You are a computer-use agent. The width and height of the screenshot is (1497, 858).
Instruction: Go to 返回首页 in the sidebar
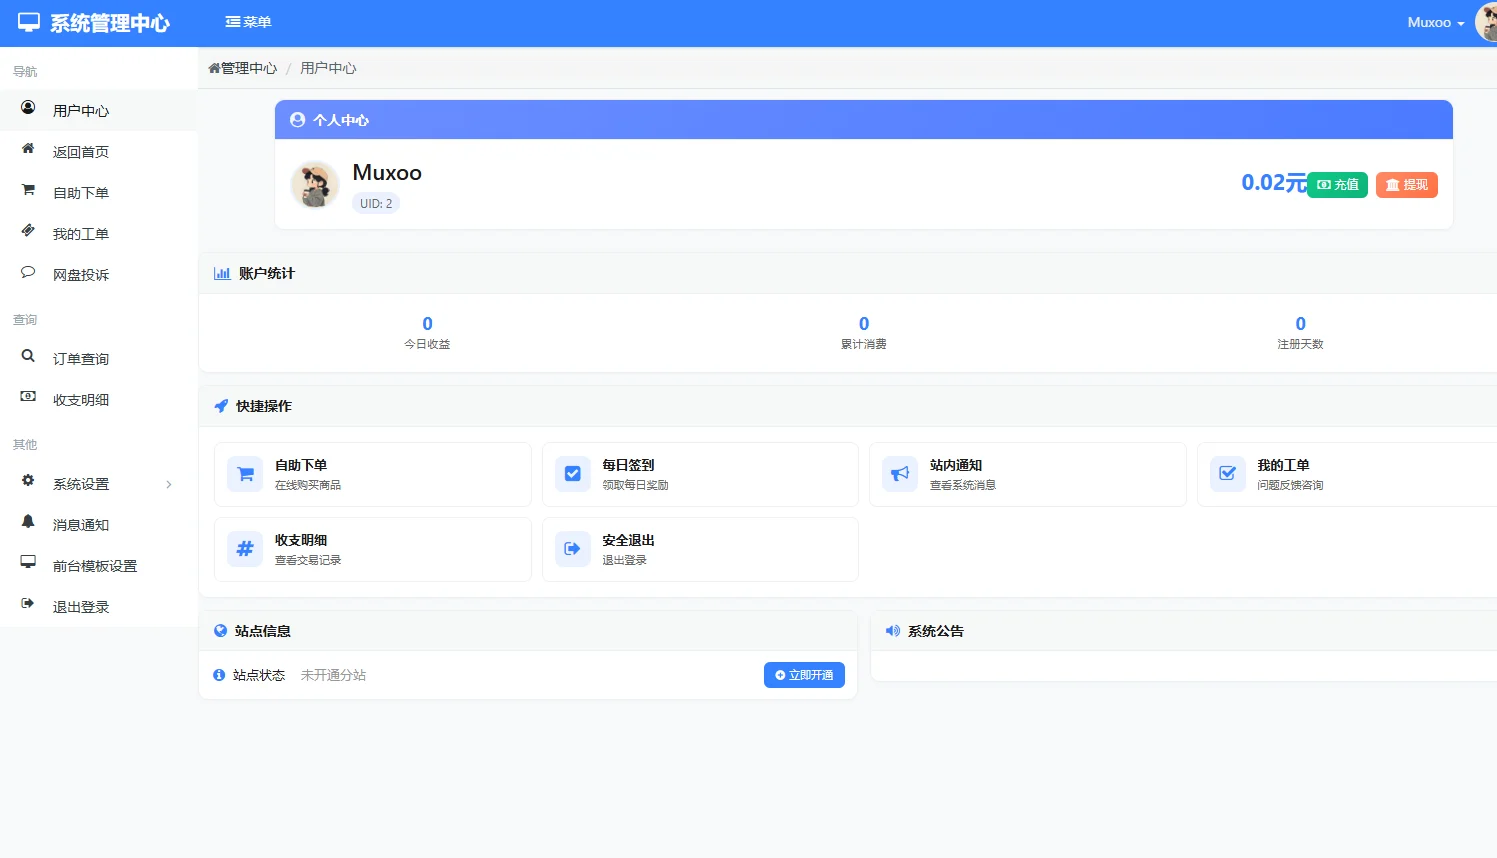(81, 152)
